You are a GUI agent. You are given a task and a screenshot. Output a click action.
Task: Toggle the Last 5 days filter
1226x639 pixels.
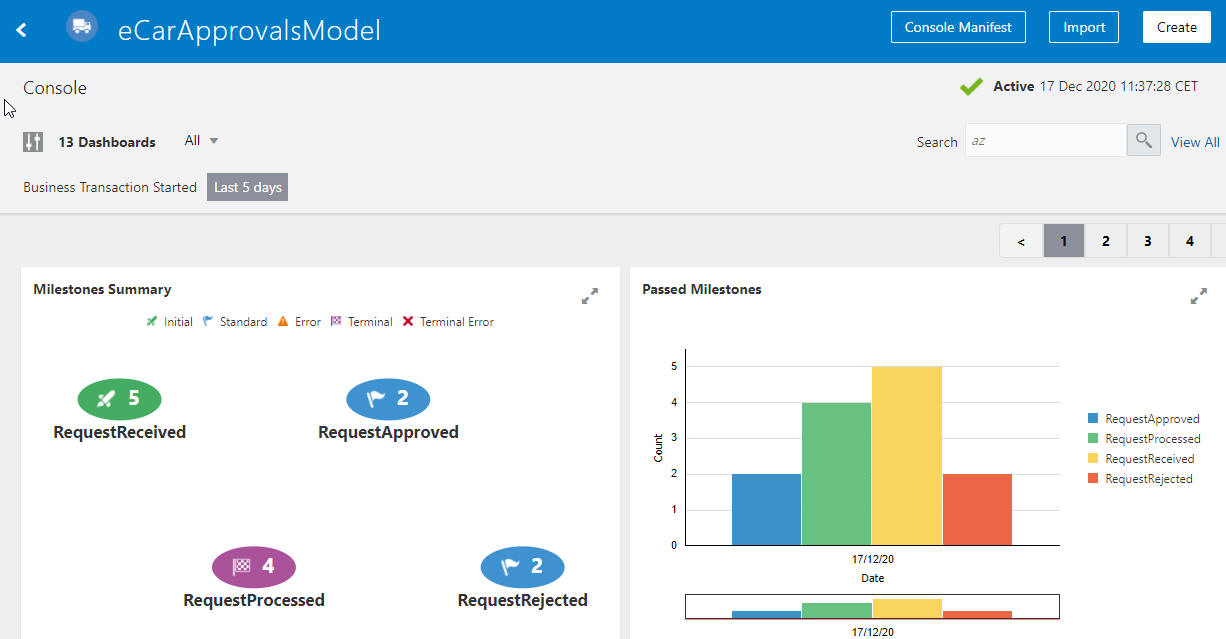click(246, 186)
